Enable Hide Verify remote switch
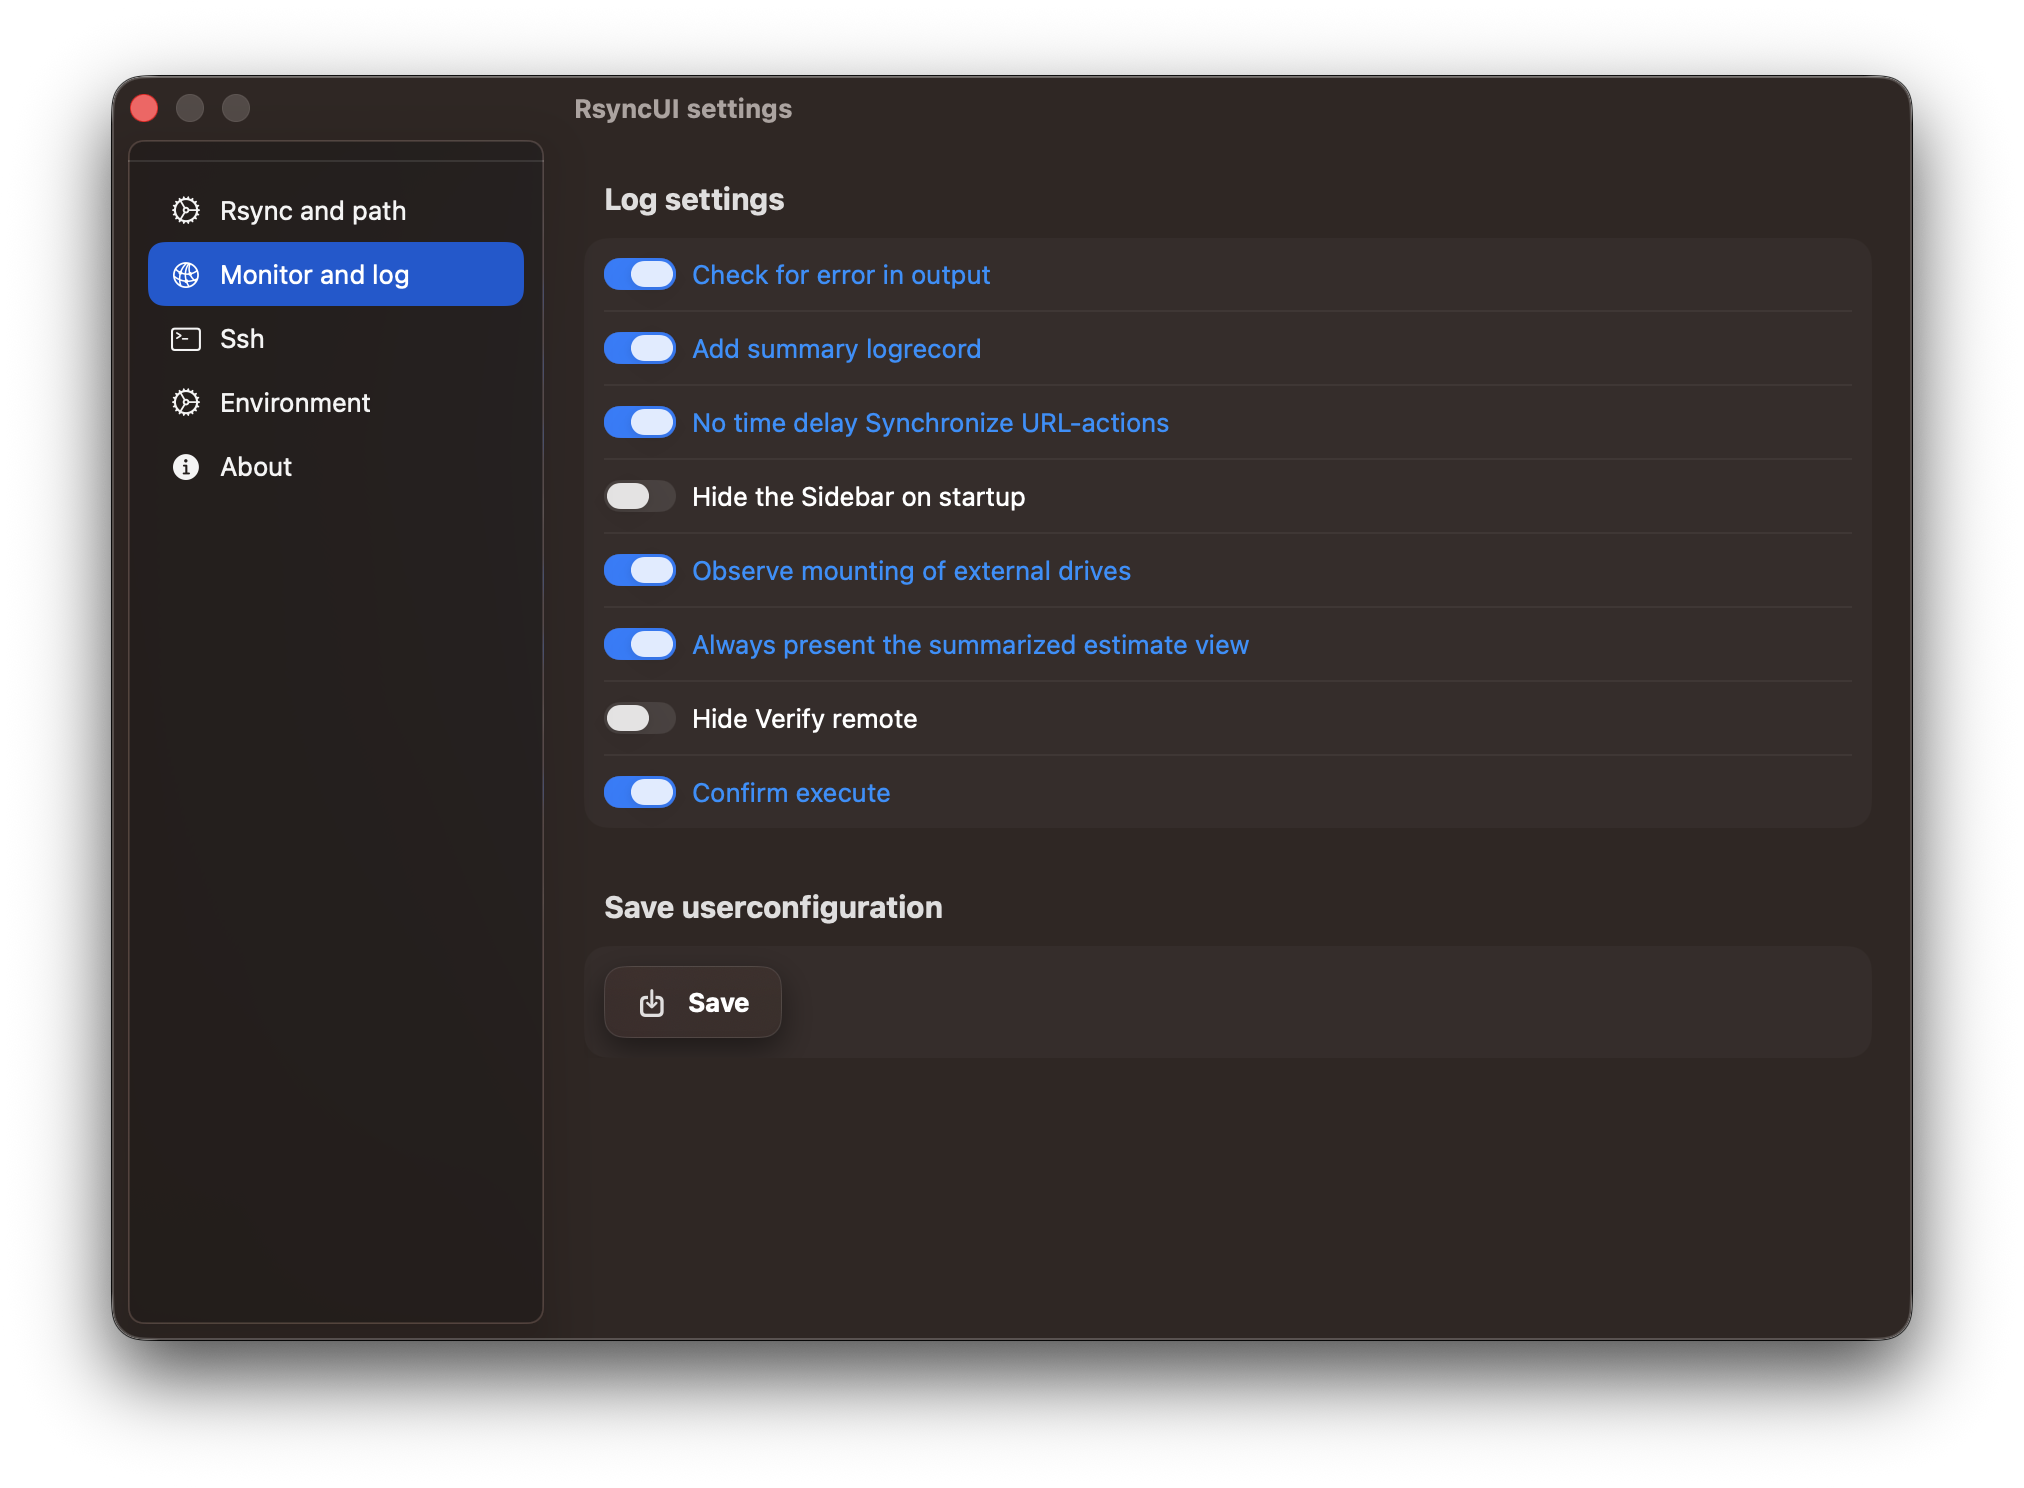The image size is (2024, 1488). click(x=640, y=719)
